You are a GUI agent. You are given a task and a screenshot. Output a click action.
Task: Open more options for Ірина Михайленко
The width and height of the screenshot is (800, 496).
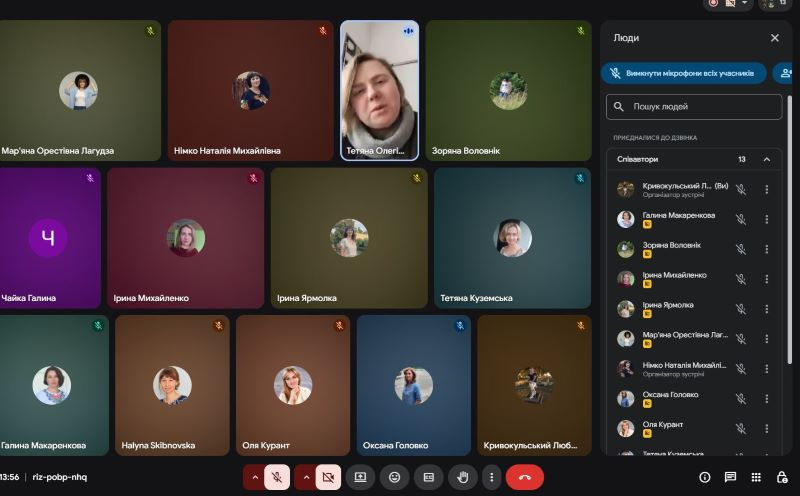(x=767, y=279)
